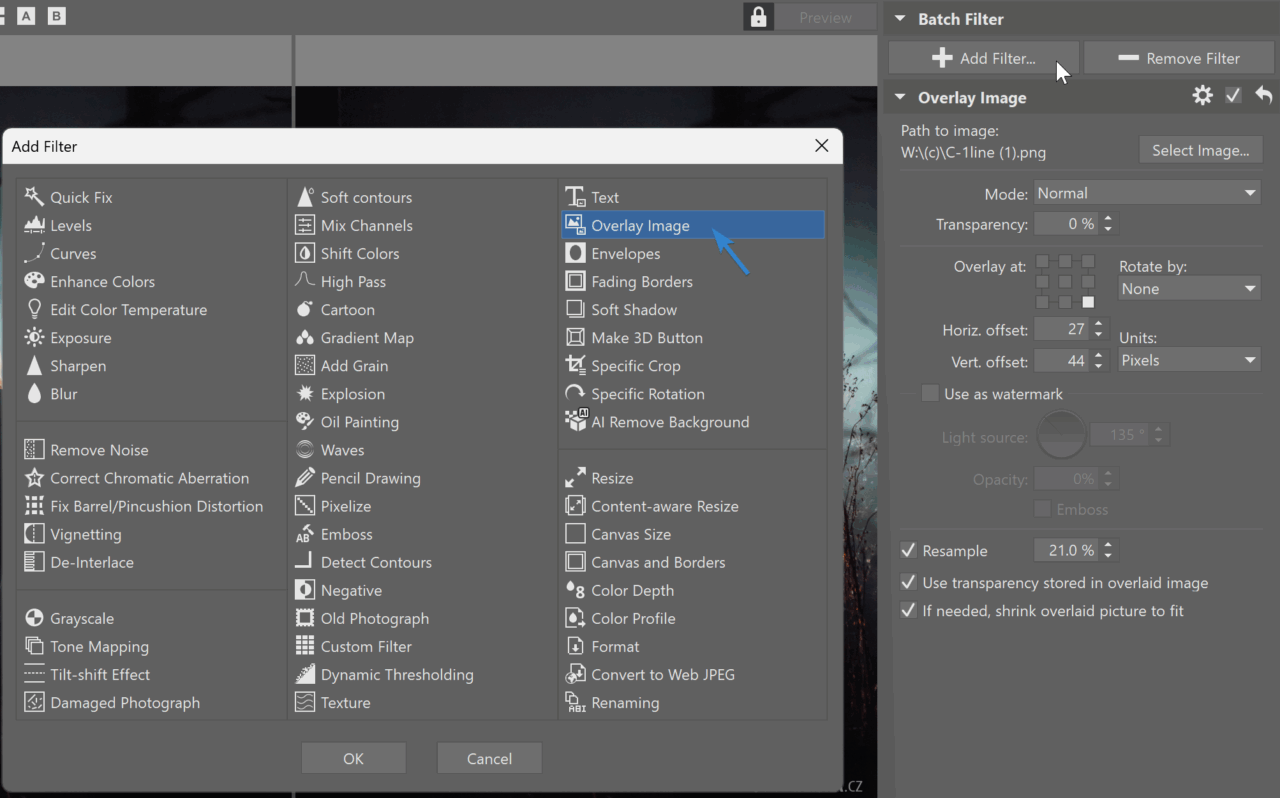Click the Transparency value field
The width and height of the screenshot is (1280, 798).
1067,224
